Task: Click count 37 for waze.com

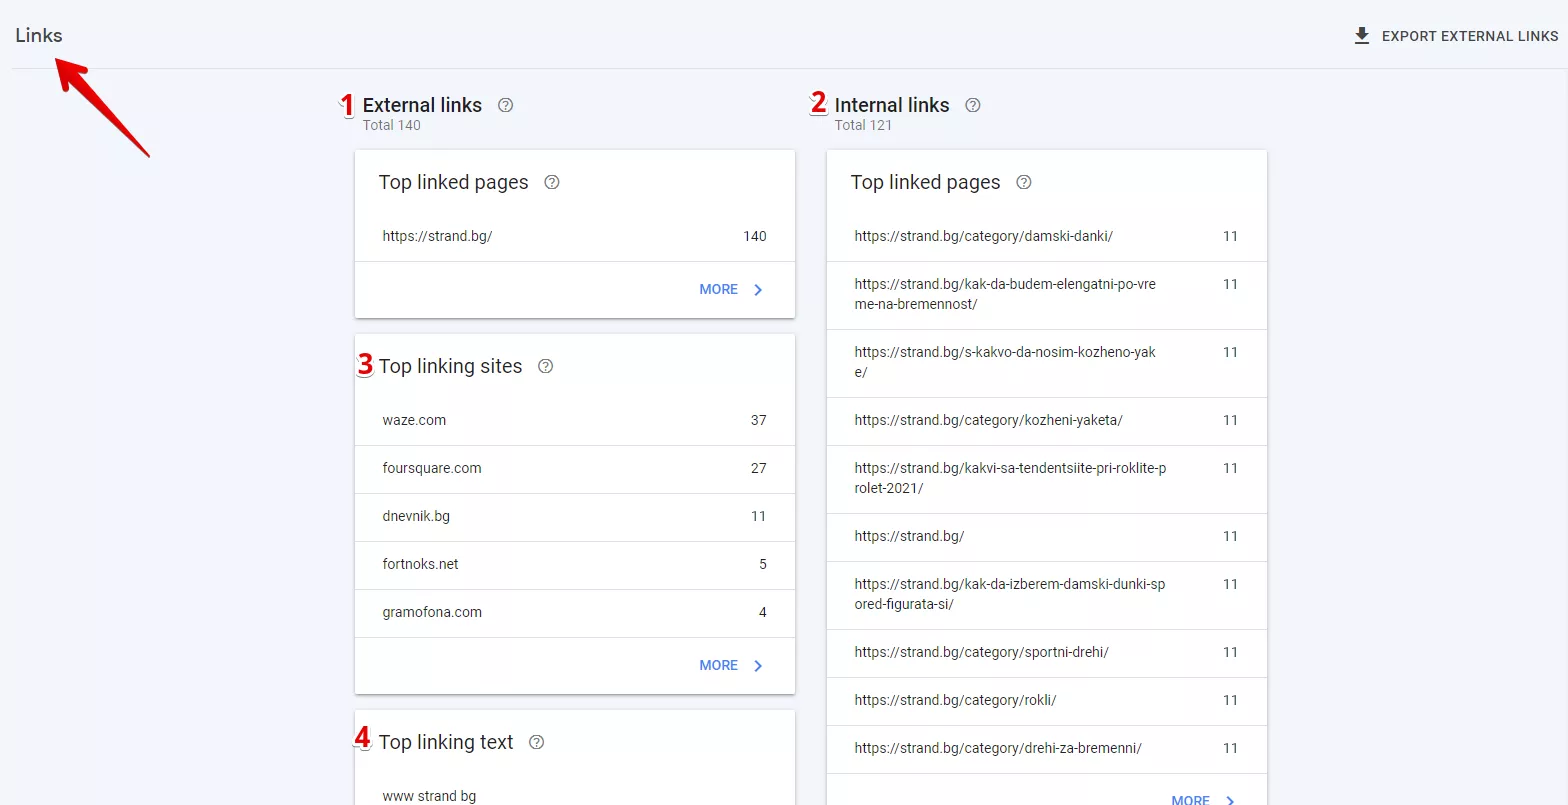Action: (758, 420)
